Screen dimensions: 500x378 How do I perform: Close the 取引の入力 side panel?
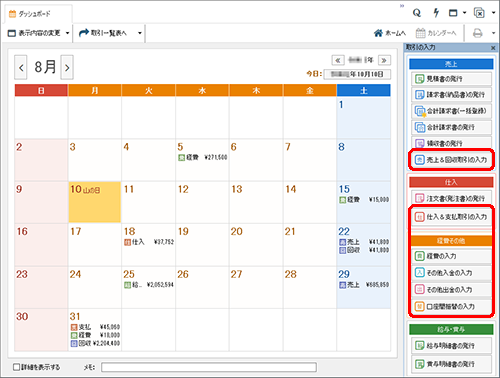[493, 48]
